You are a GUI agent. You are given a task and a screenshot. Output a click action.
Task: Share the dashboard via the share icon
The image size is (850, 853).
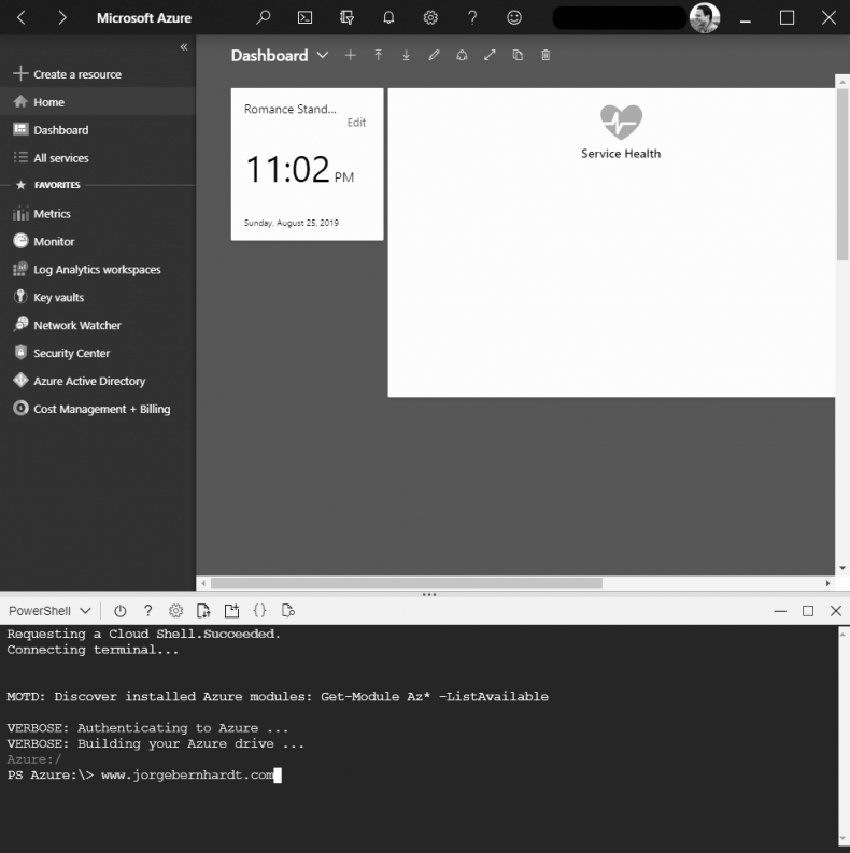[x=461, y=55]
